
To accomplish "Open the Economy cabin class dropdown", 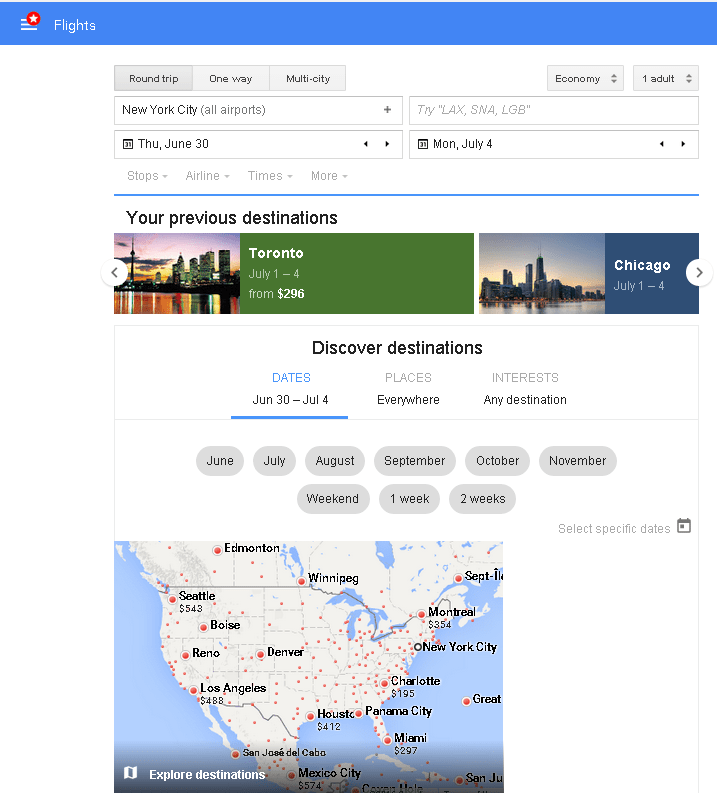I will 585,78.
